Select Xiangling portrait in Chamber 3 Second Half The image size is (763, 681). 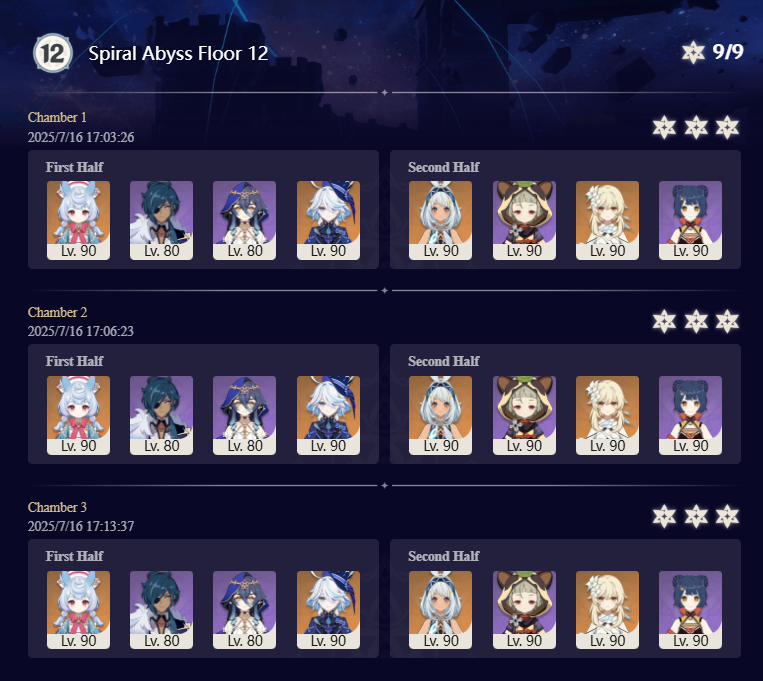[x=690, y=610]
